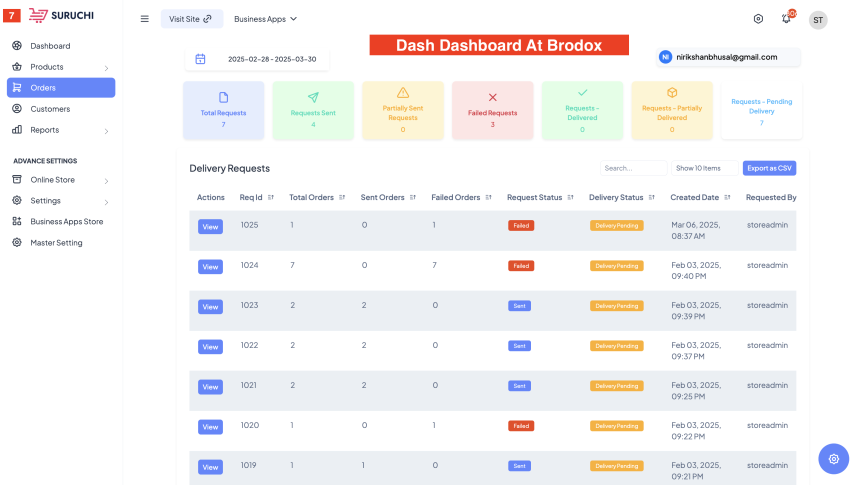Click the Search input field
The height and width of the screenshot is (485, 860).
pos(633,168)
